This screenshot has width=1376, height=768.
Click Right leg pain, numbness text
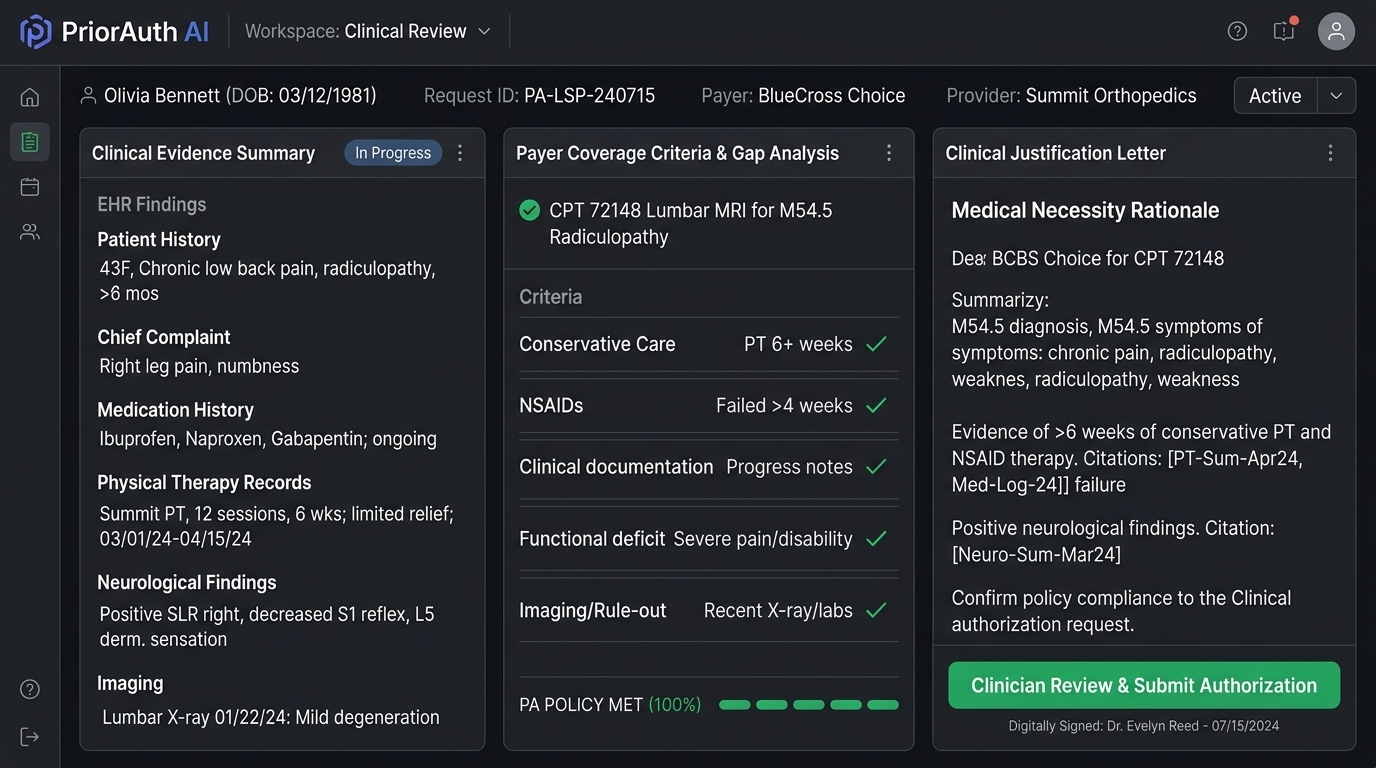pyautogui.click(x=199, y=366)
